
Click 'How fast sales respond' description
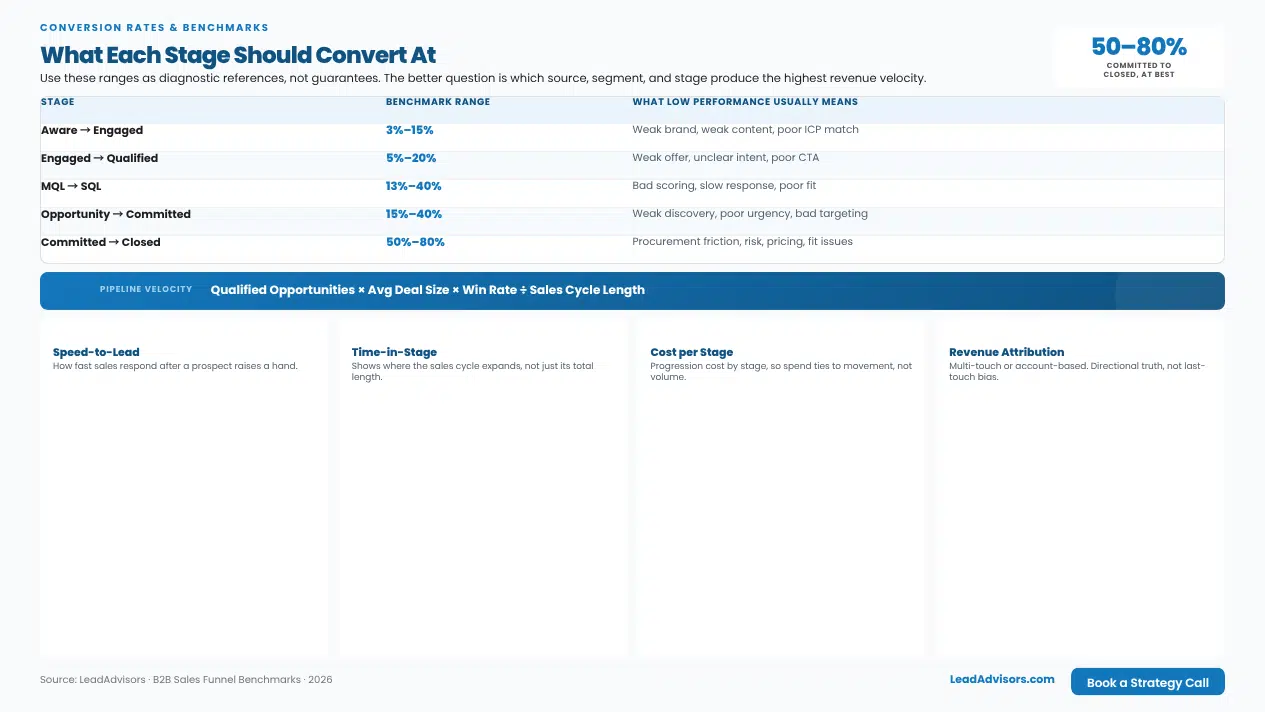[x=175, y=366]
